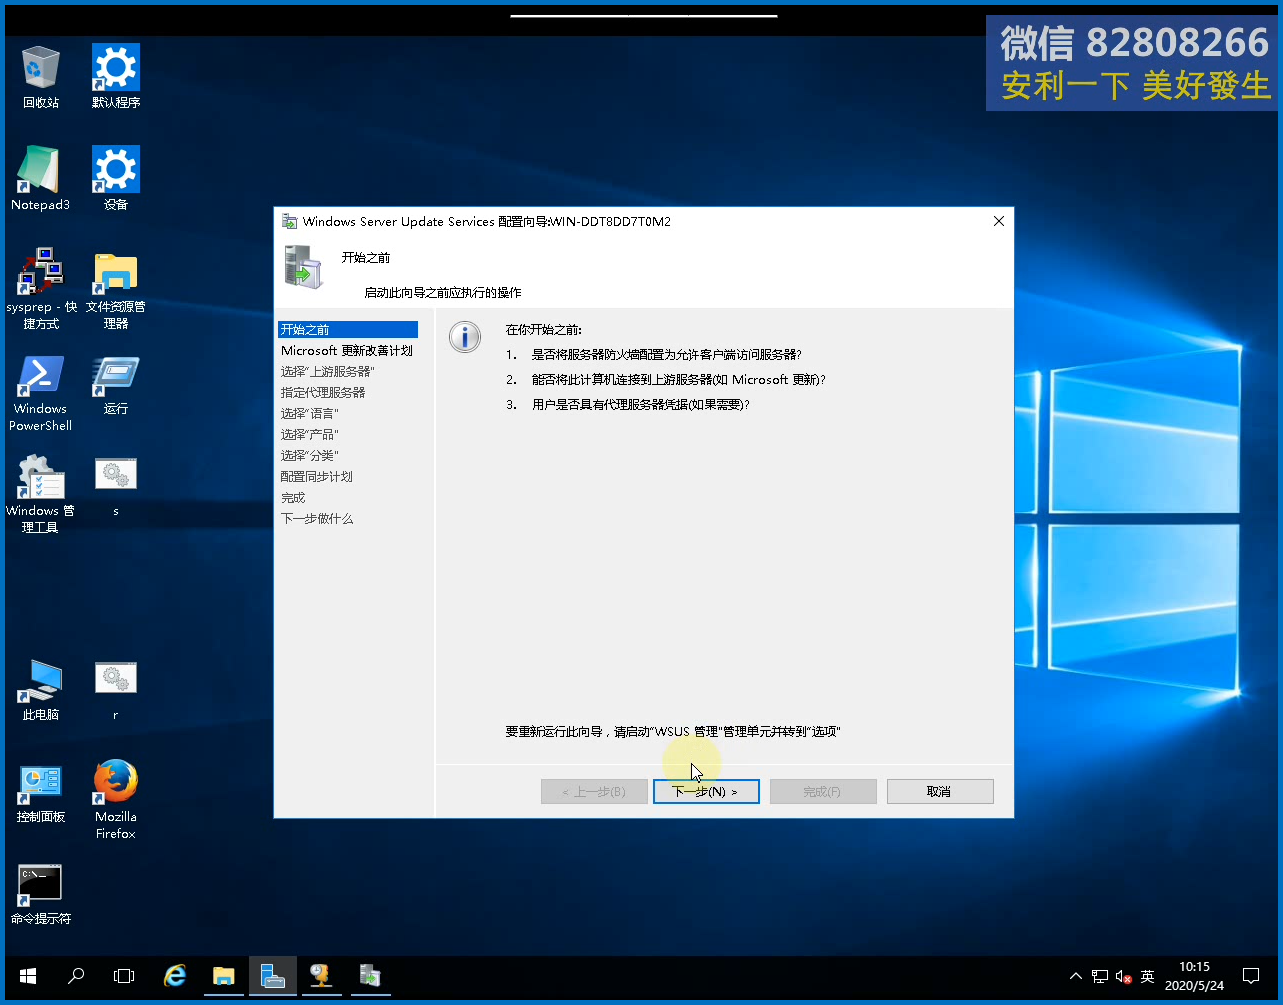Select the '指定代理服务器' step
Image resolution: width=1283 pixels, height=1005 pixels.
coord(323,392)
